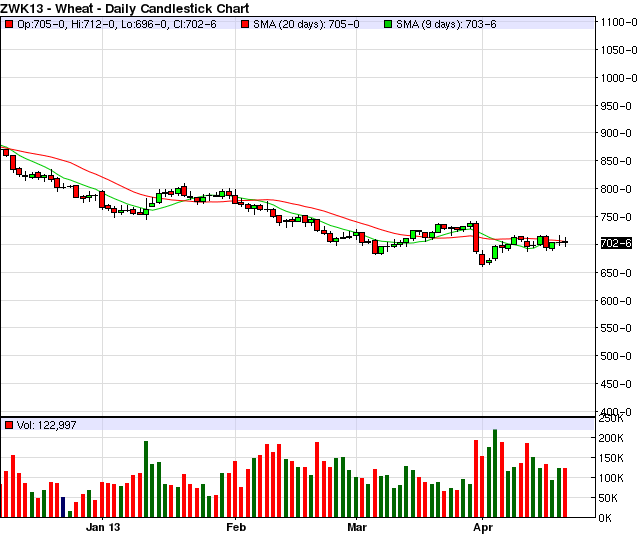
Task: Click the 'Mar' date axis label
Action: click(357, 527)
